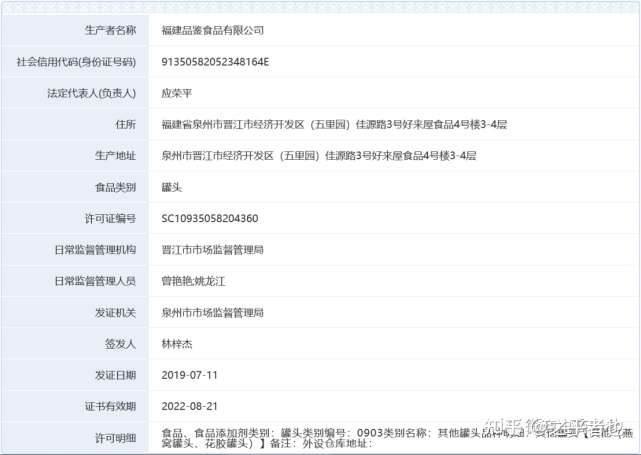Image resolution: width=641 pixels, height=455 pixels.
Task: Select license number SC10935058204360
Action: (210, 218)
